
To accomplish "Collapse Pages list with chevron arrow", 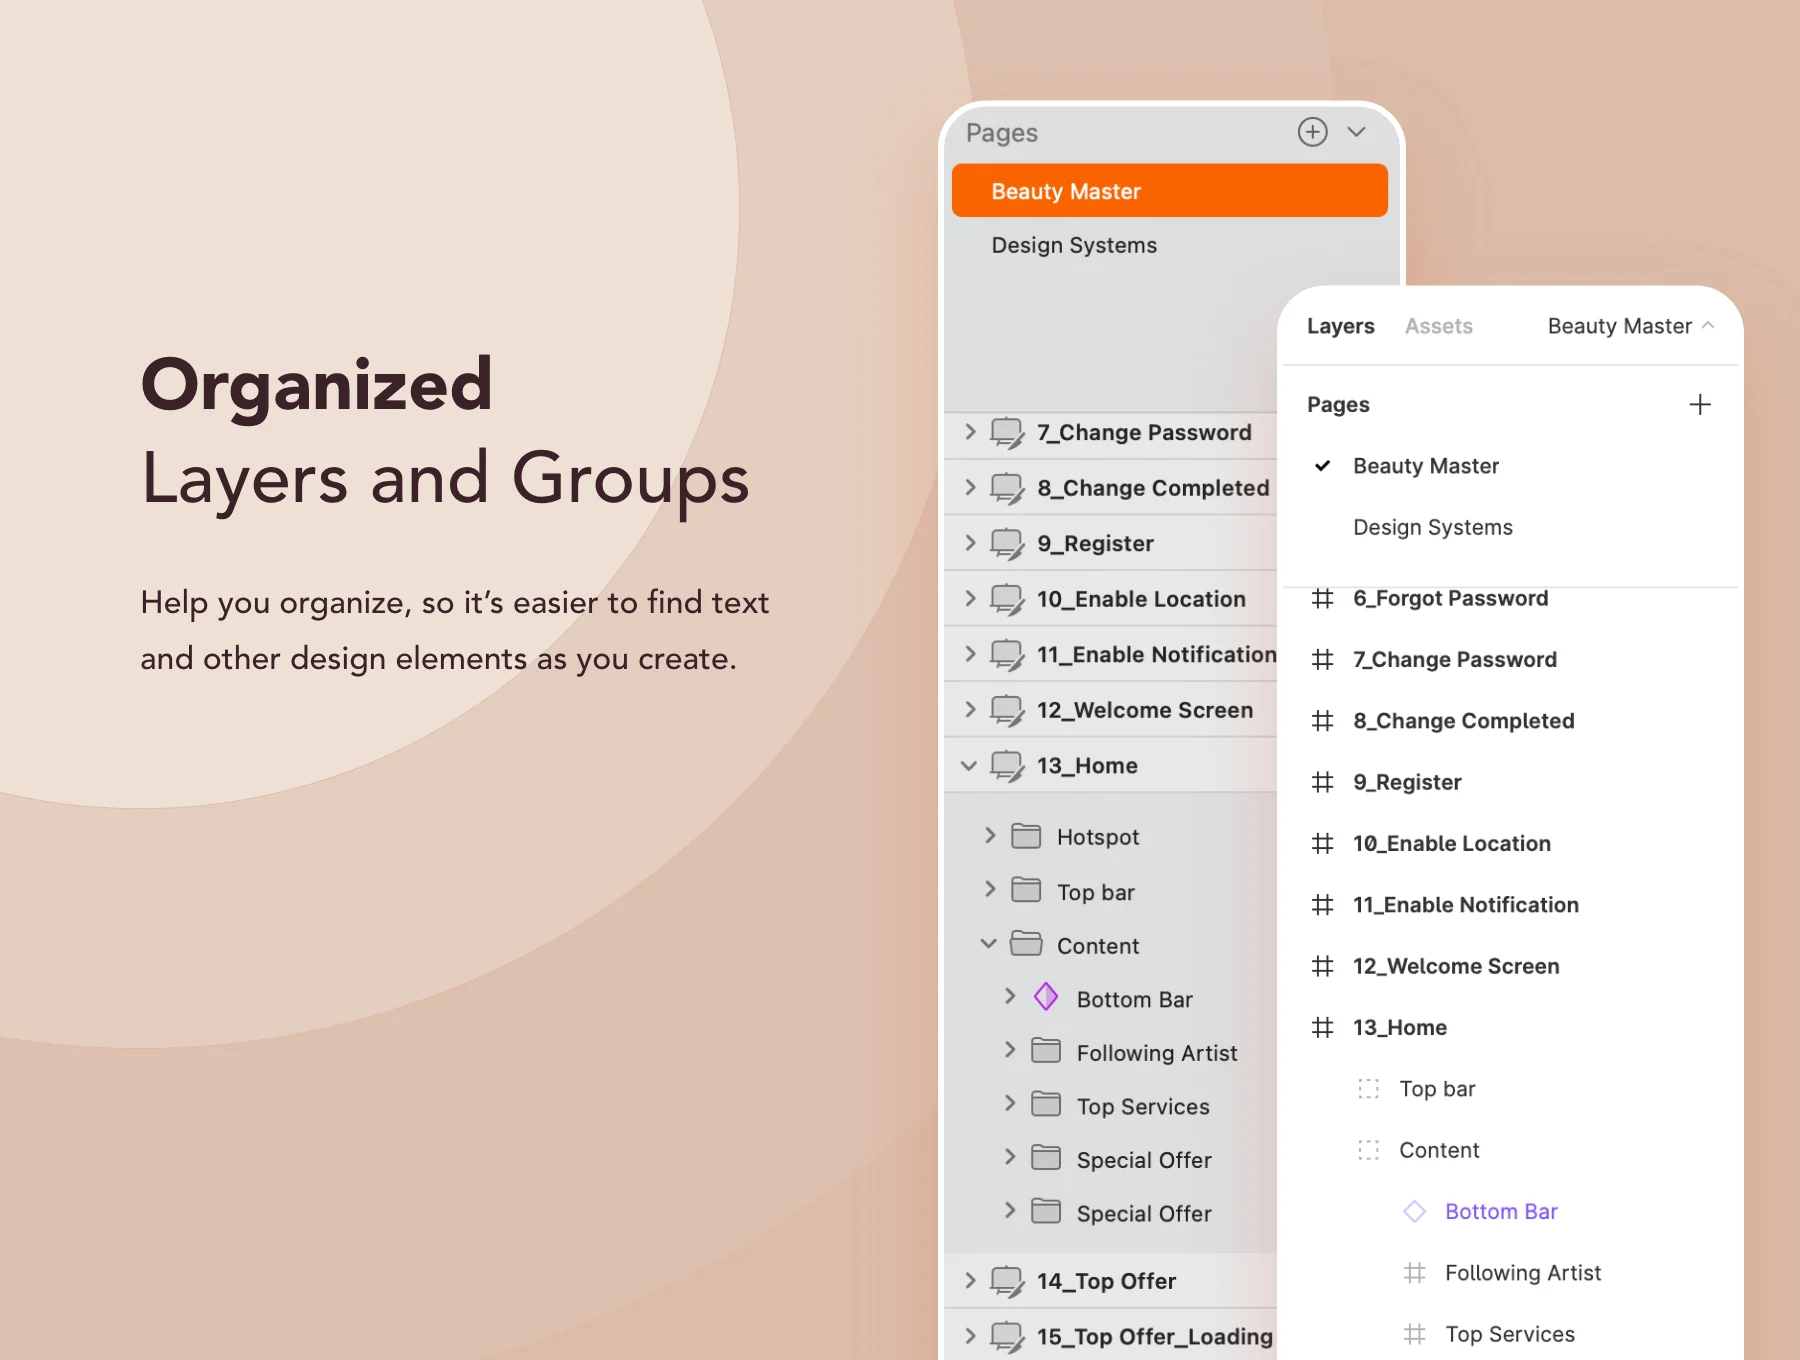I will [x=1356, y=132].
